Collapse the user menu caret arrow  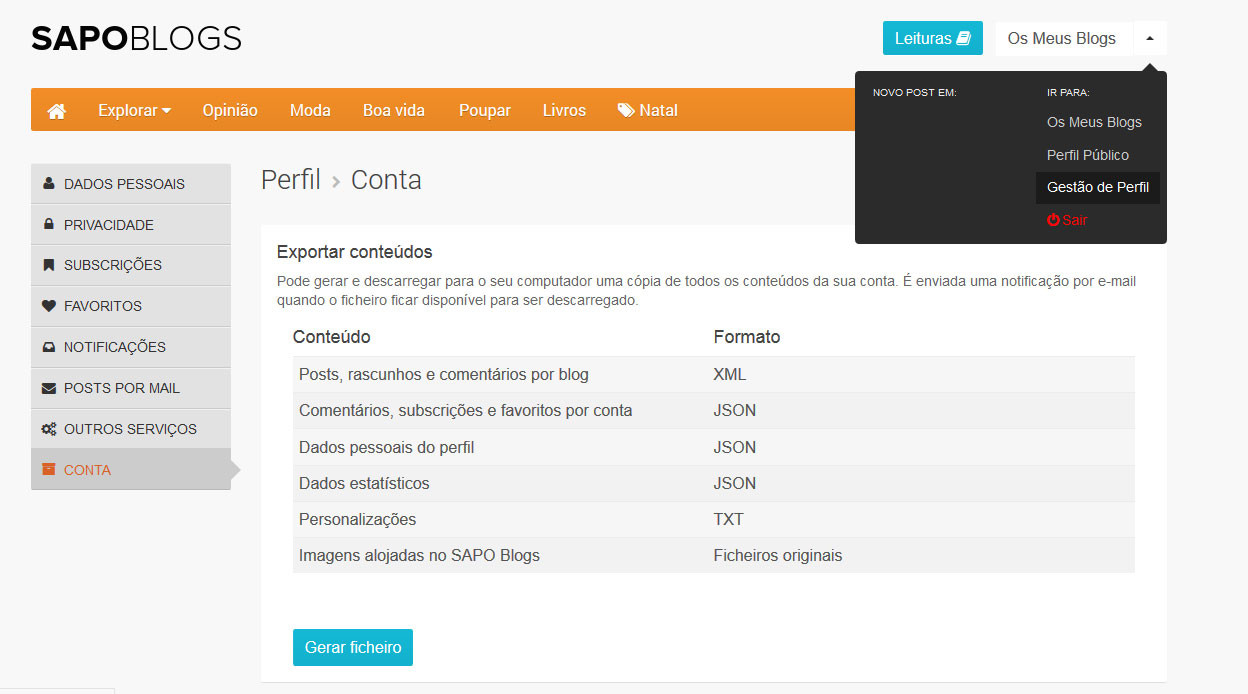point(1150,38)
